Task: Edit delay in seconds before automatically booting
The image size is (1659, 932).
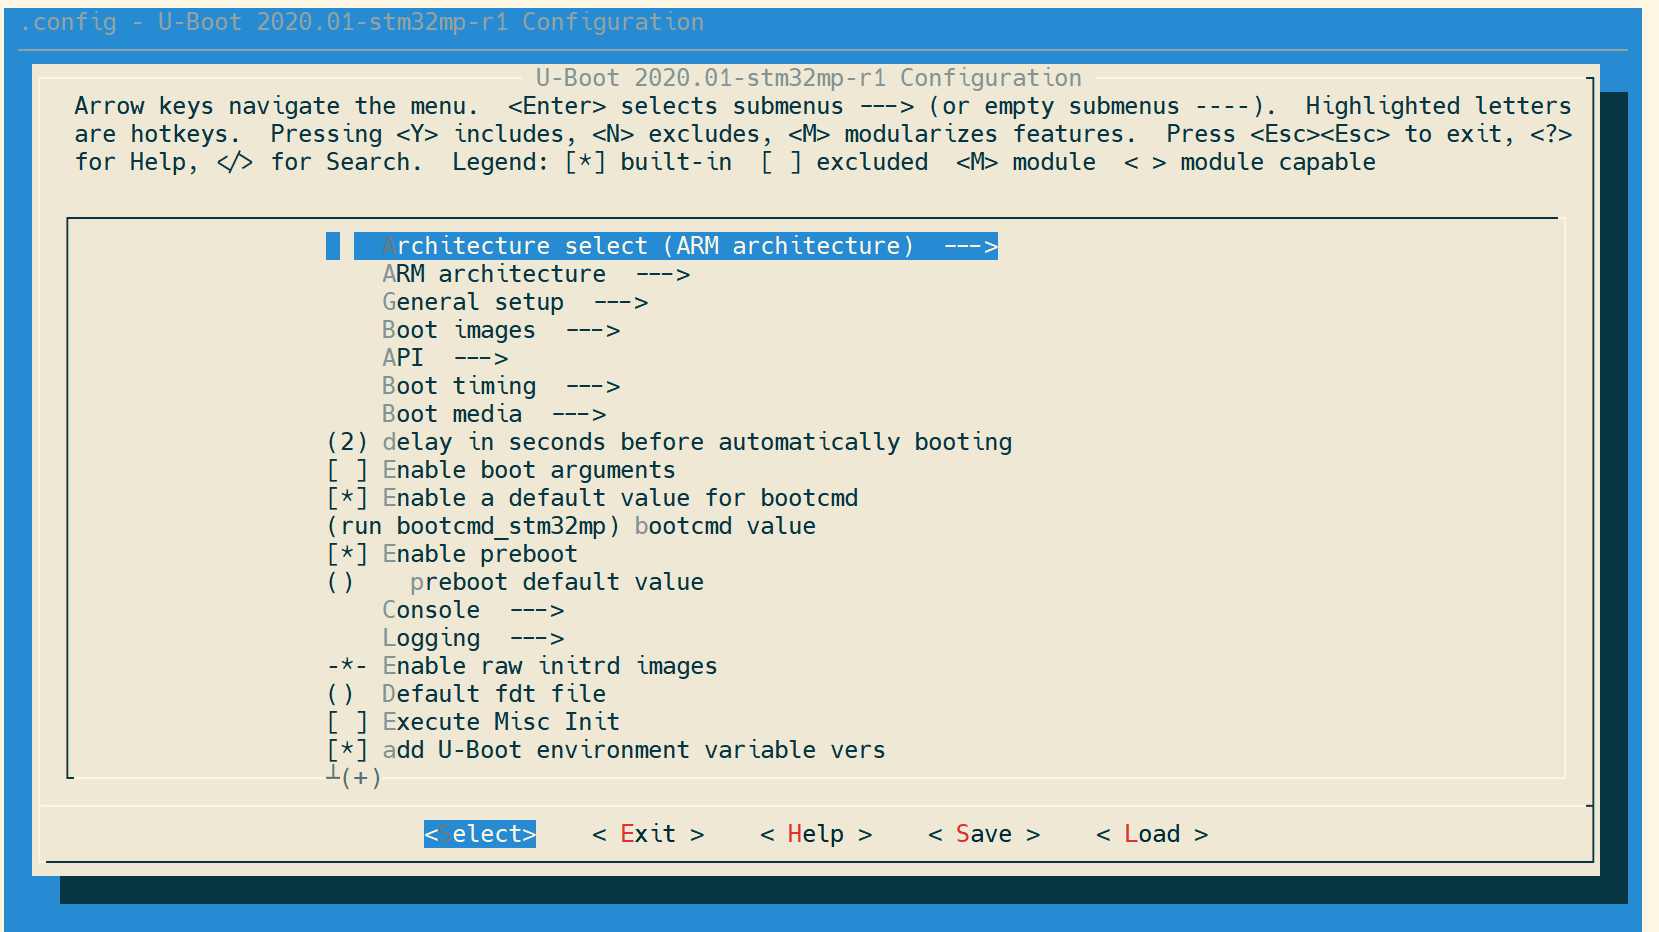Action: pyautogui.click(x=668, y=442)
